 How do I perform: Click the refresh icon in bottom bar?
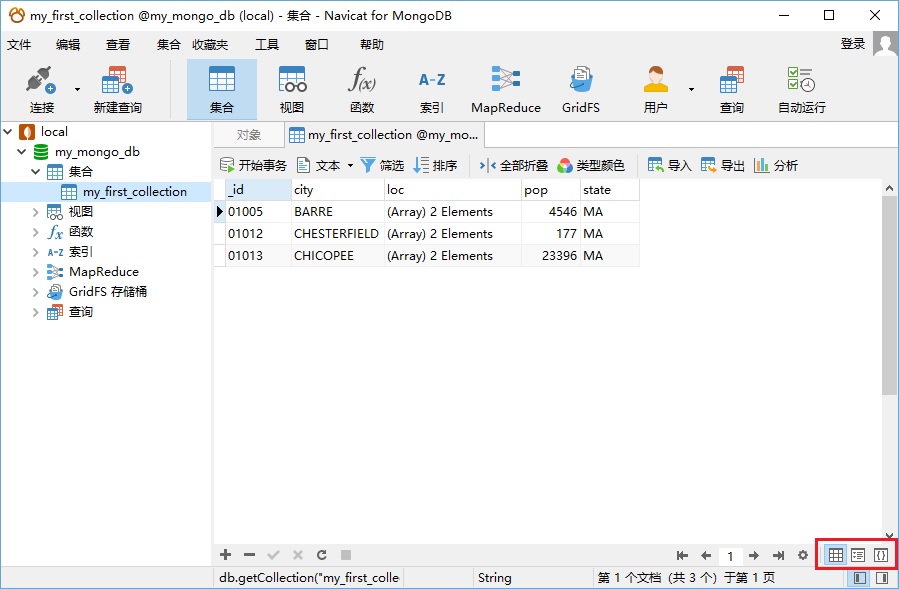322,555
